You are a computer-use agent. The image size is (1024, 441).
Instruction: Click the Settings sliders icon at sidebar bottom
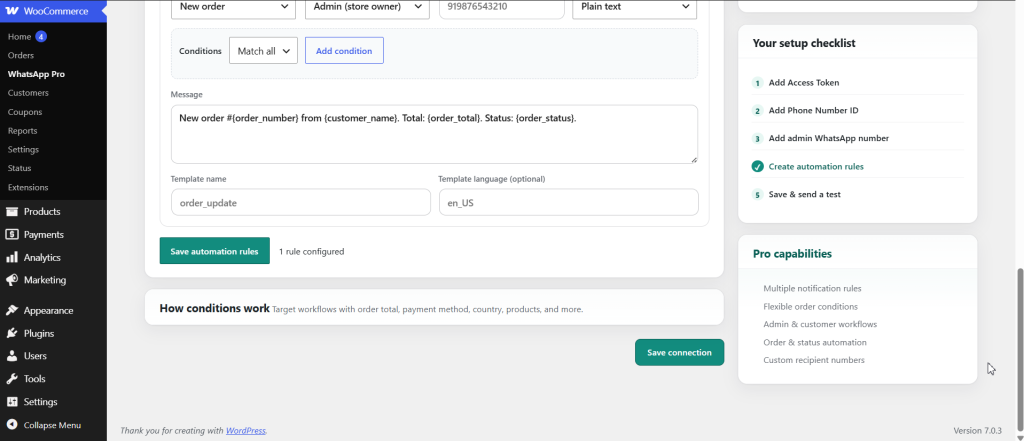12,402
